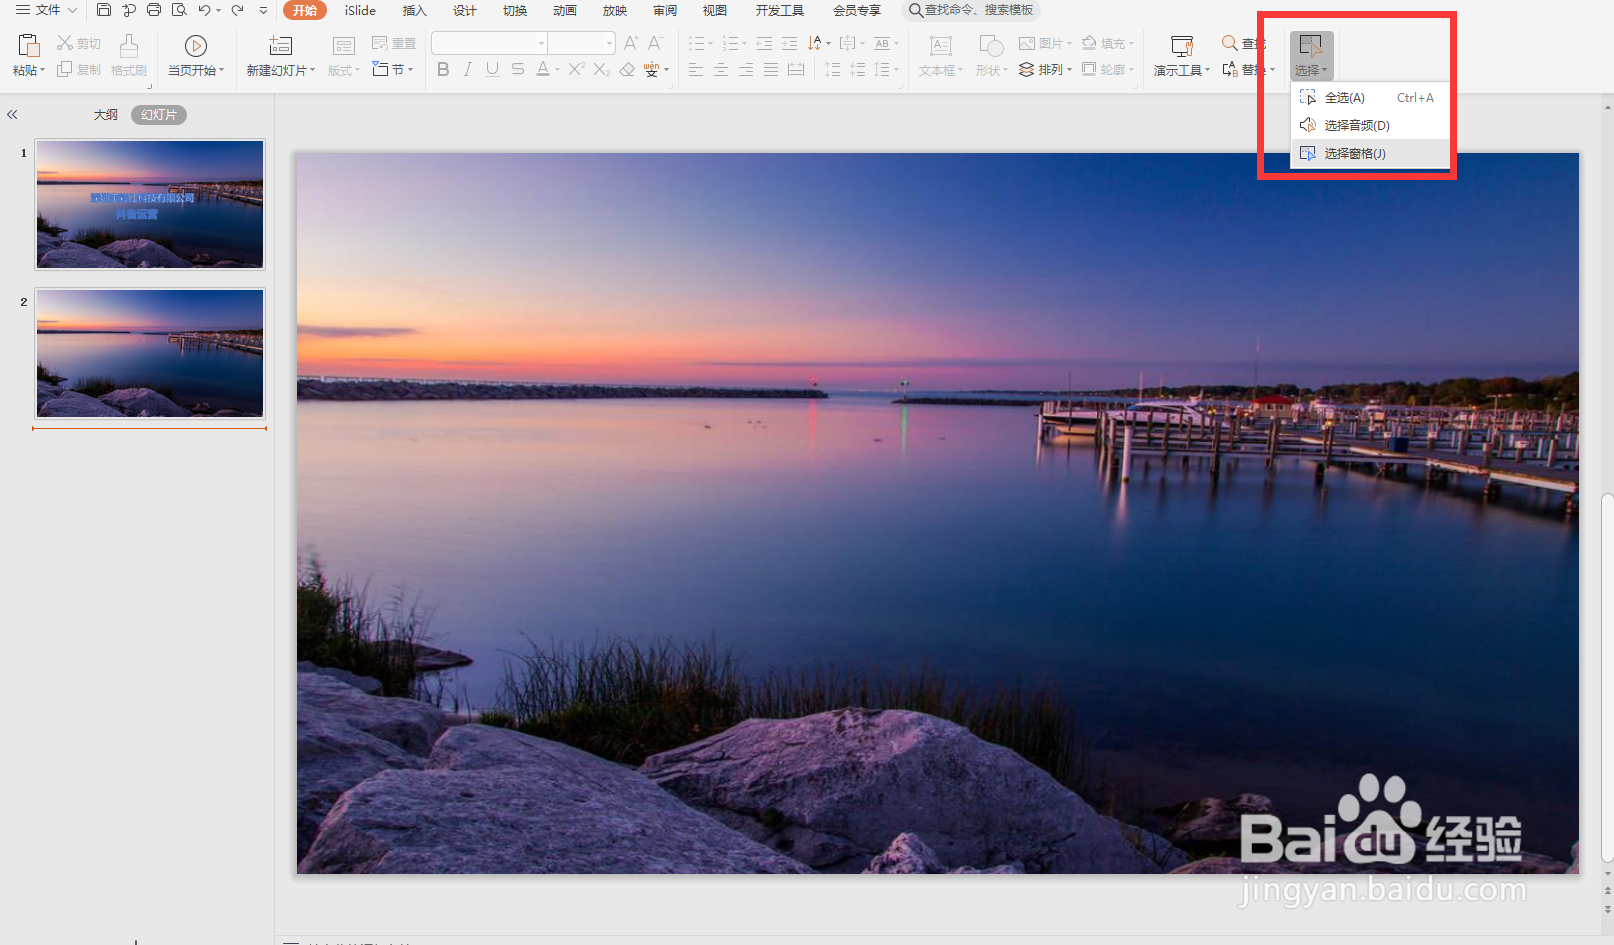Click the Shapes (形状) icon
Image resolution: width=1614 pixels, height=945 pixels.
click(991, 46)
